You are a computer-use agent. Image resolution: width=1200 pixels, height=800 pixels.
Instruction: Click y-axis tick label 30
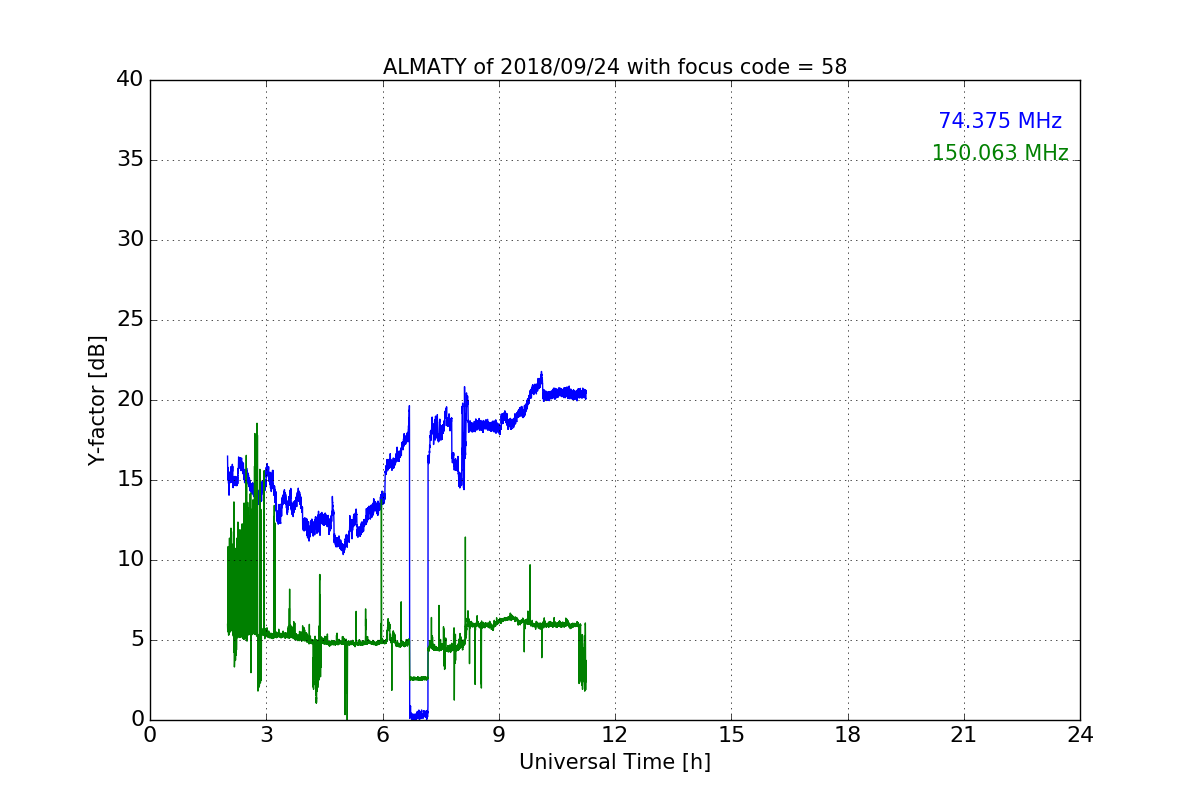point(130,240)
